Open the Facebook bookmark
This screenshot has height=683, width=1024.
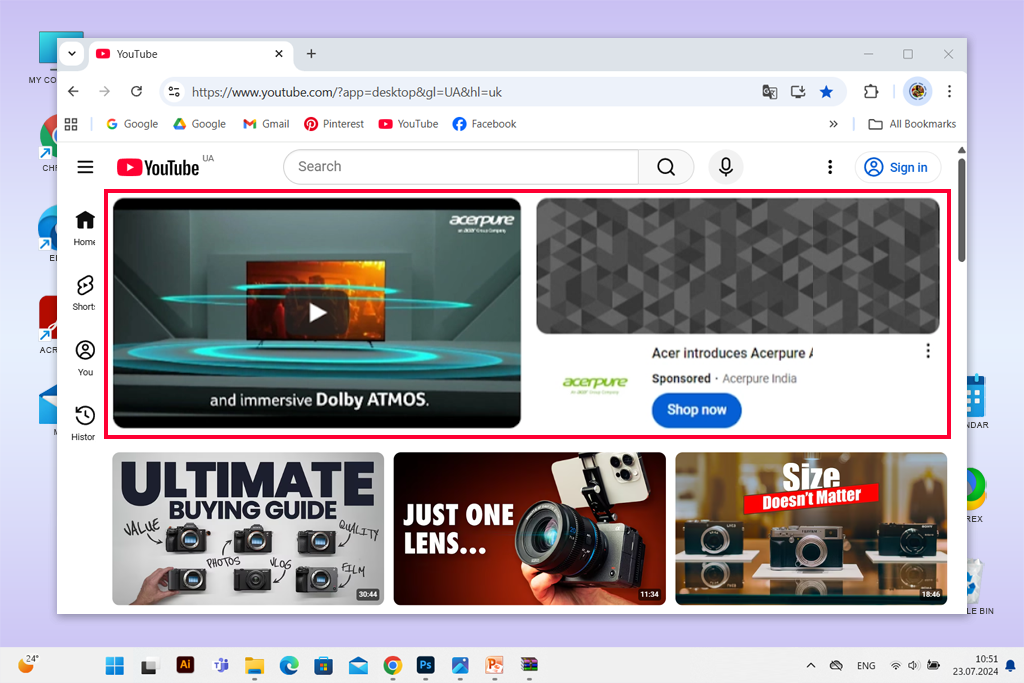click(484, 124)
